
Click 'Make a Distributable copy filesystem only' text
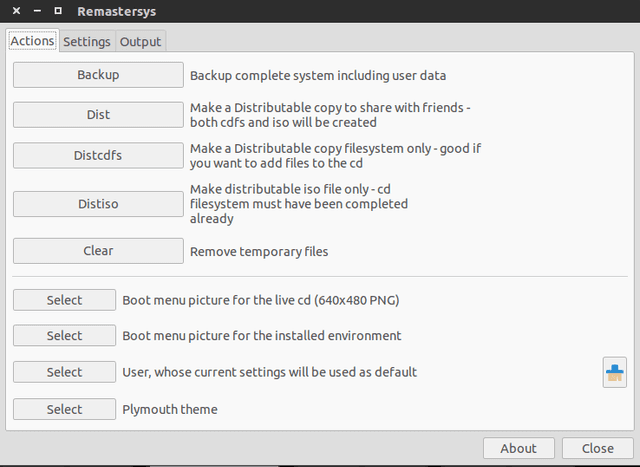click(x=336, y=156)
